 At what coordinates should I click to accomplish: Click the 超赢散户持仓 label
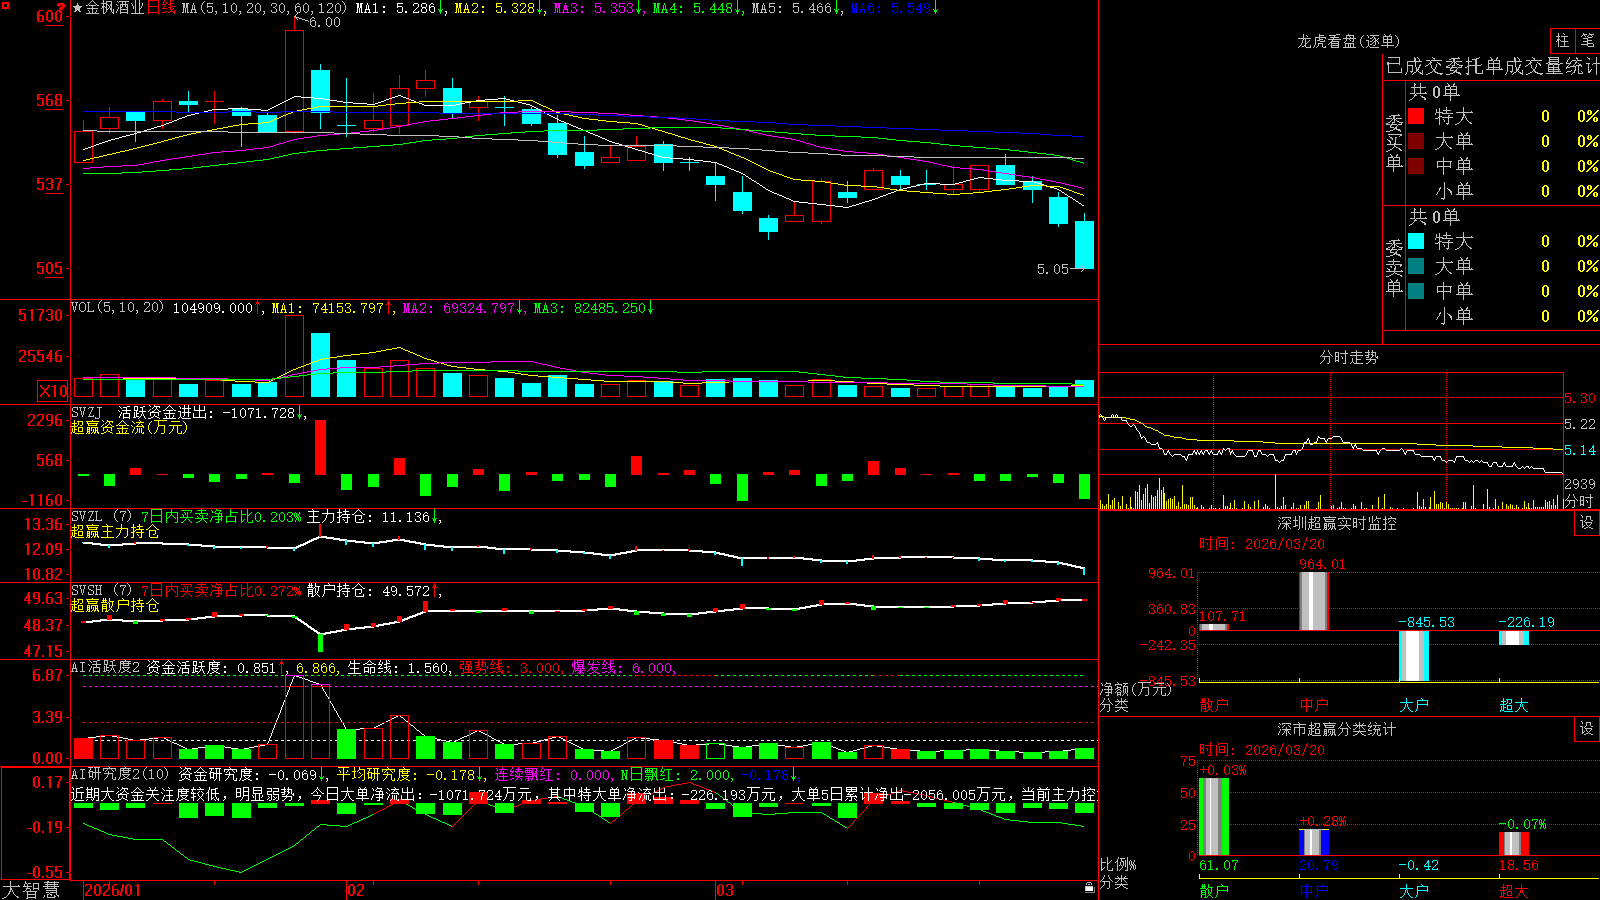115,605
